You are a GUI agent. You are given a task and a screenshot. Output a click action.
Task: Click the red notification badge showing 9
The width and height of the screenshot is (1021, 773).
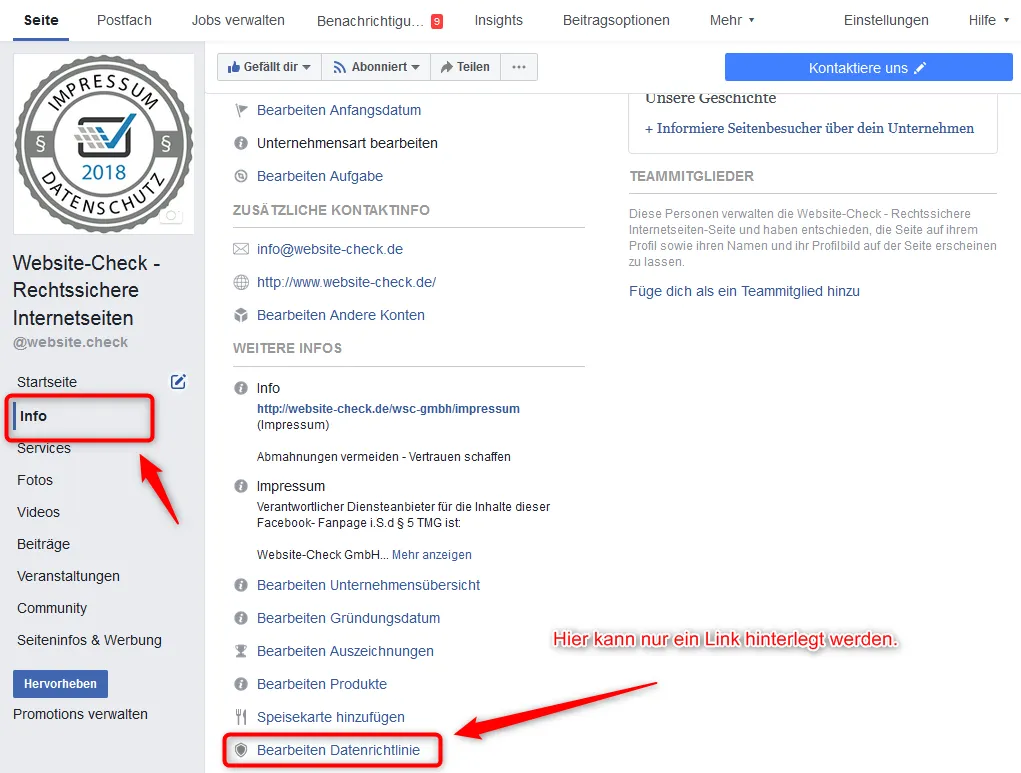coord(437,19)
